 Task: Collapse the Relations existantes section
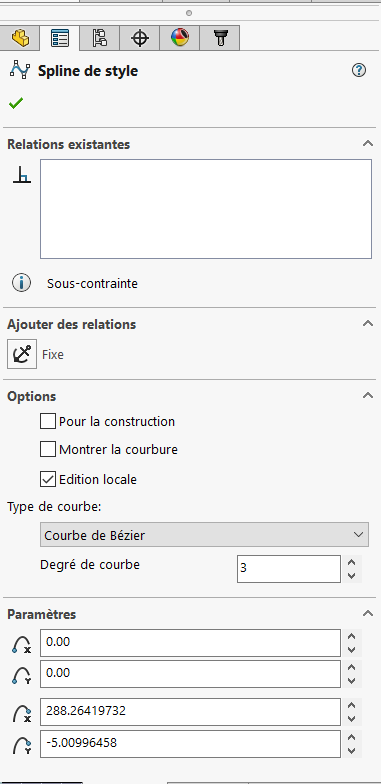coord(368,144)
